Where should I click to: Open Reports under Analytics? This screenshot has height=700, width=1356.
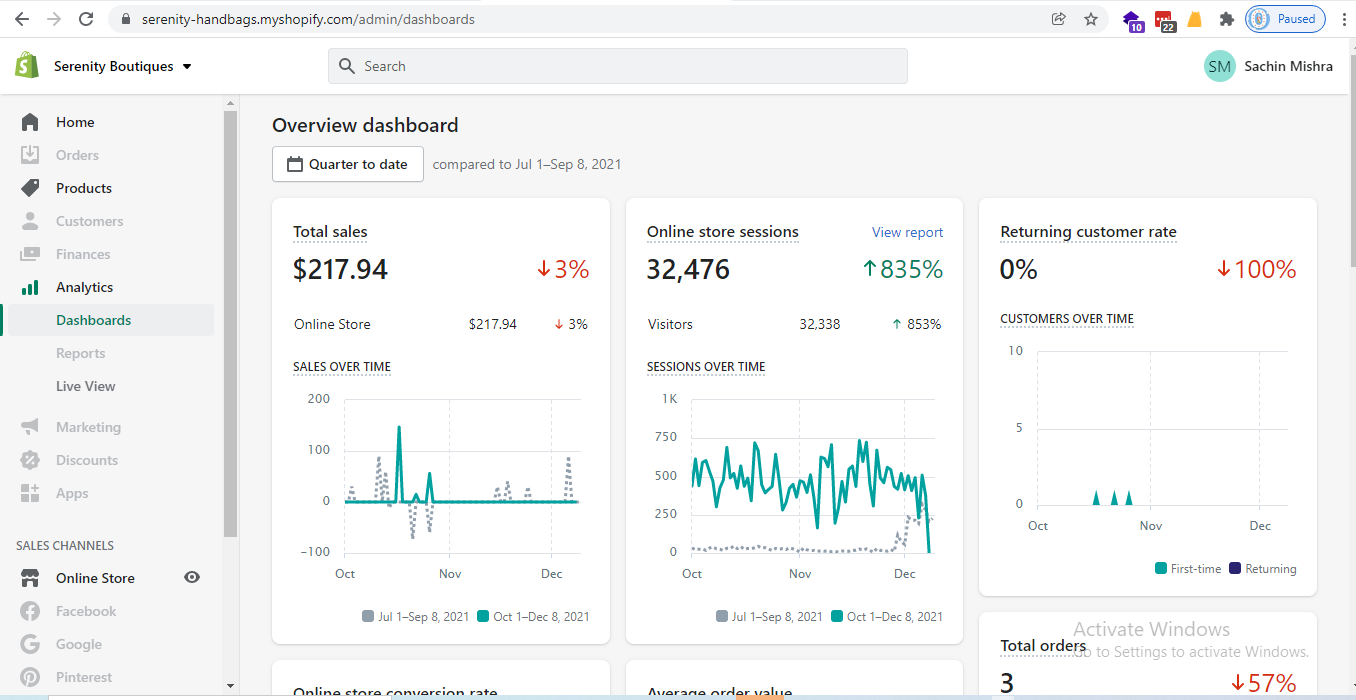81,353
